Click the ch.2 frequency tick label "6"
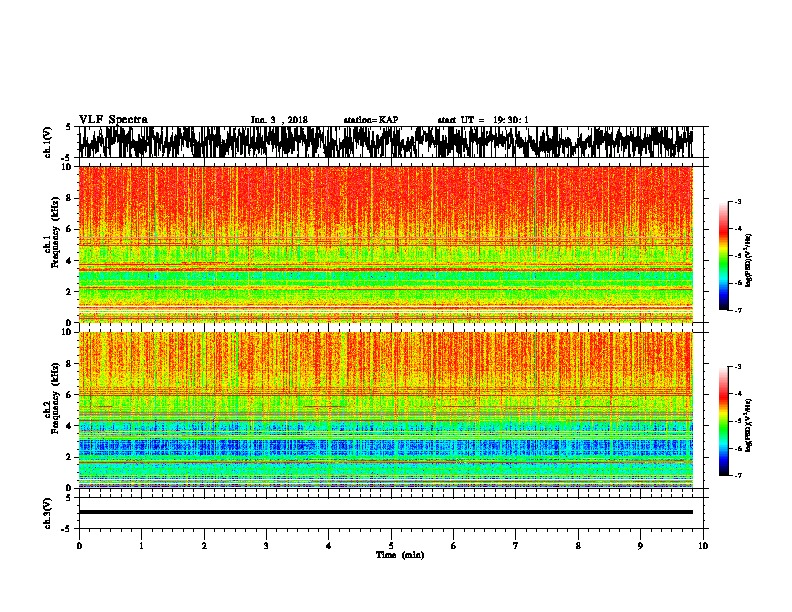Screen dimensions: 792x612 tap(70, 395)
